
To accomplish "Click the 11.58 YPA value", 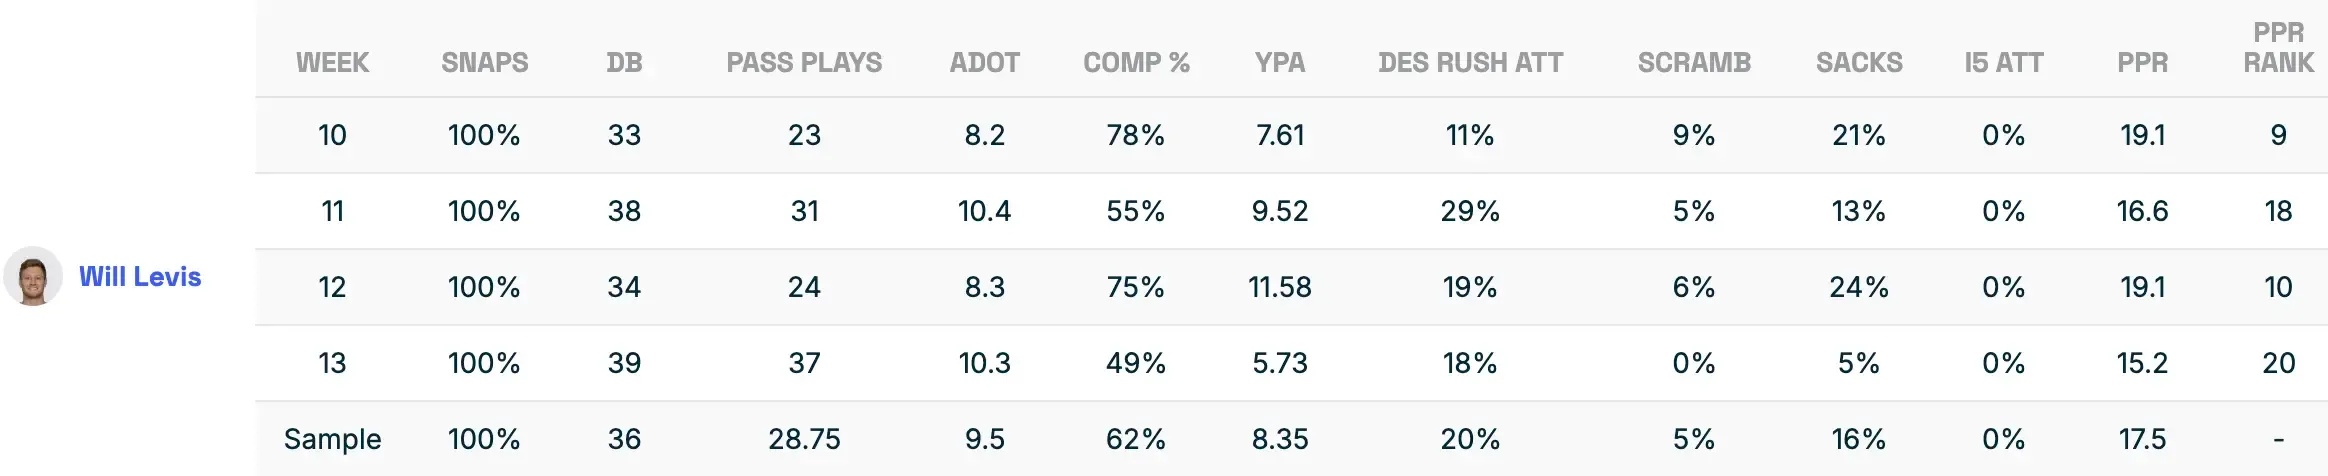I will pos(1279,287).
